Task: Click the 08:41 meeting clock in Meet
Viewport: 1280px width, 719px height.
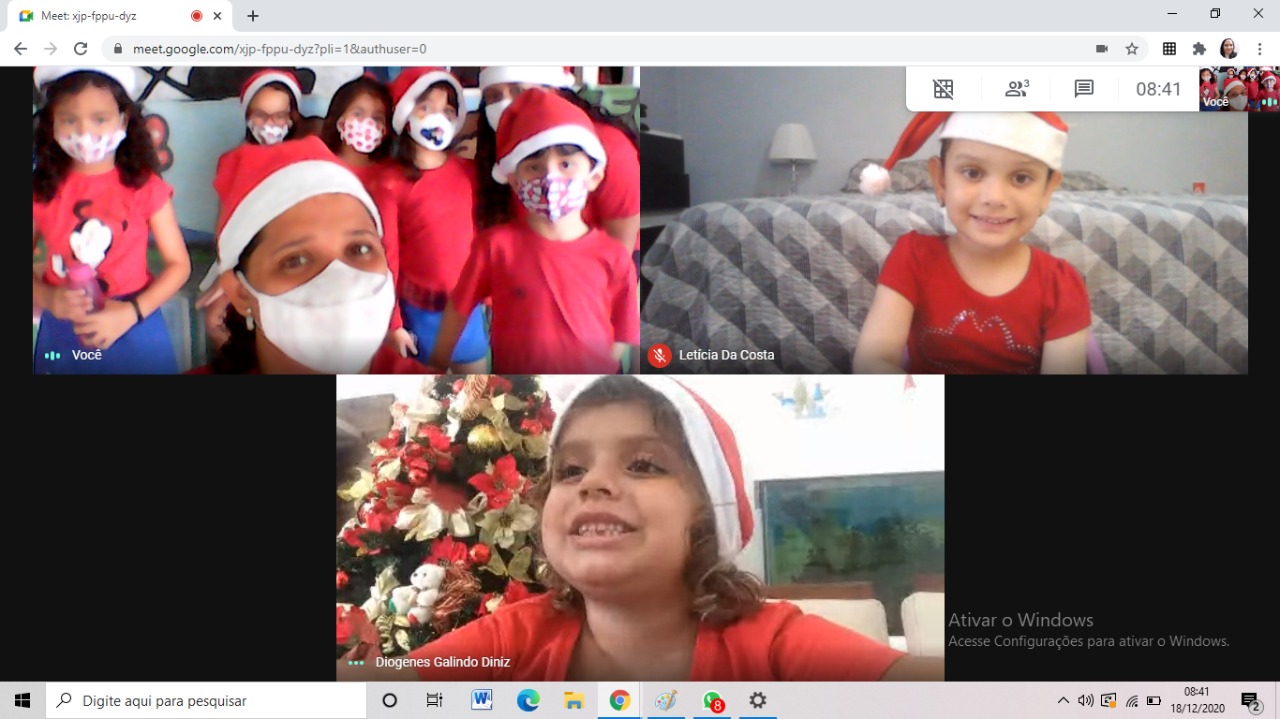Action: 1158,89
